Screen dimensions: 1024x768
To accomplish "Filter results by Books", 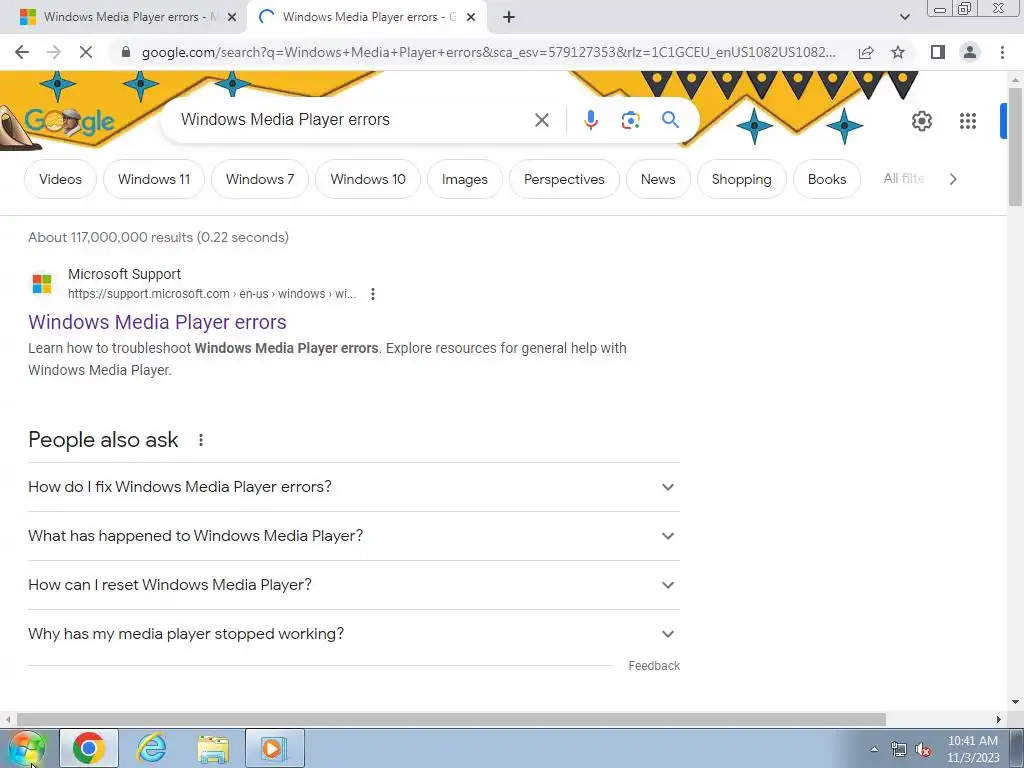I will point(827,179).
